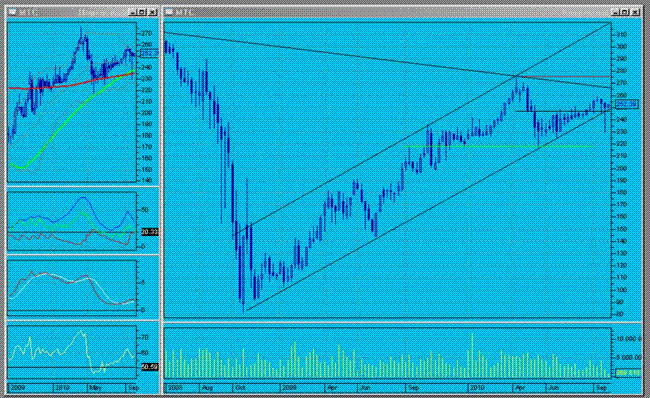Maximize the large right chart window
The image size is (650, 398).
tap(625, 12)
